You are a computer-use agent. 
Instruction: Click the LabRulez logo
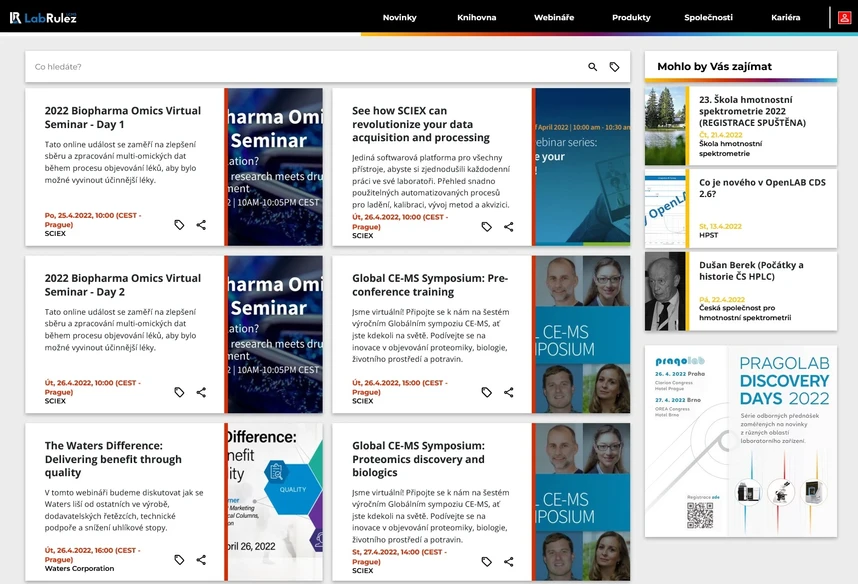43,18
